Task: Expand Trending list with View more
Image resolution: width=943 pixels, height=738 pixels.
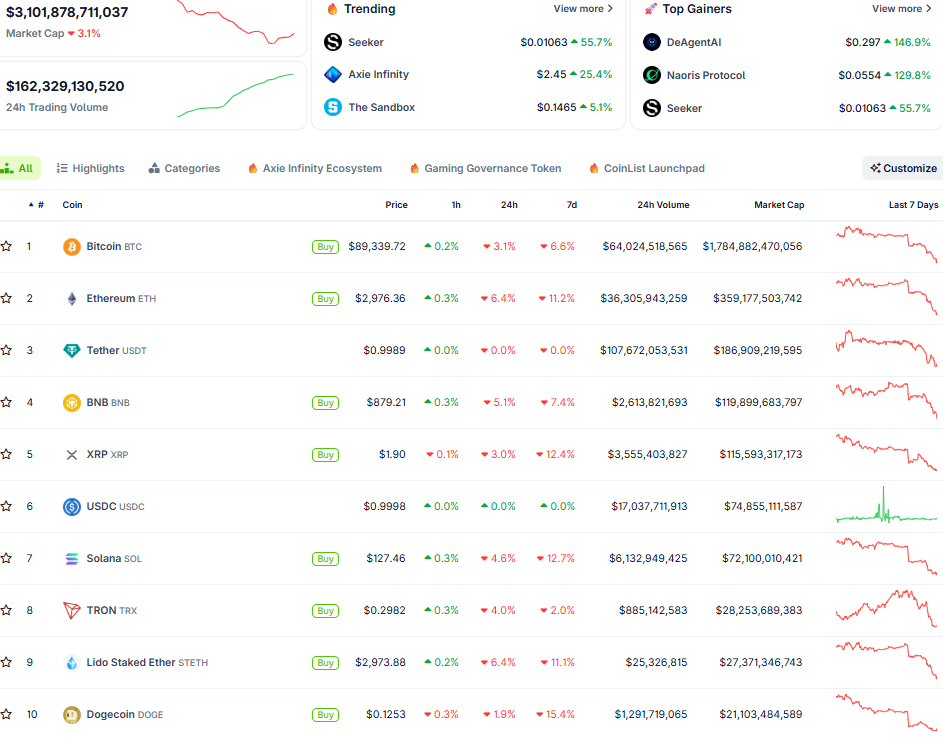Action: pos(583,9)
